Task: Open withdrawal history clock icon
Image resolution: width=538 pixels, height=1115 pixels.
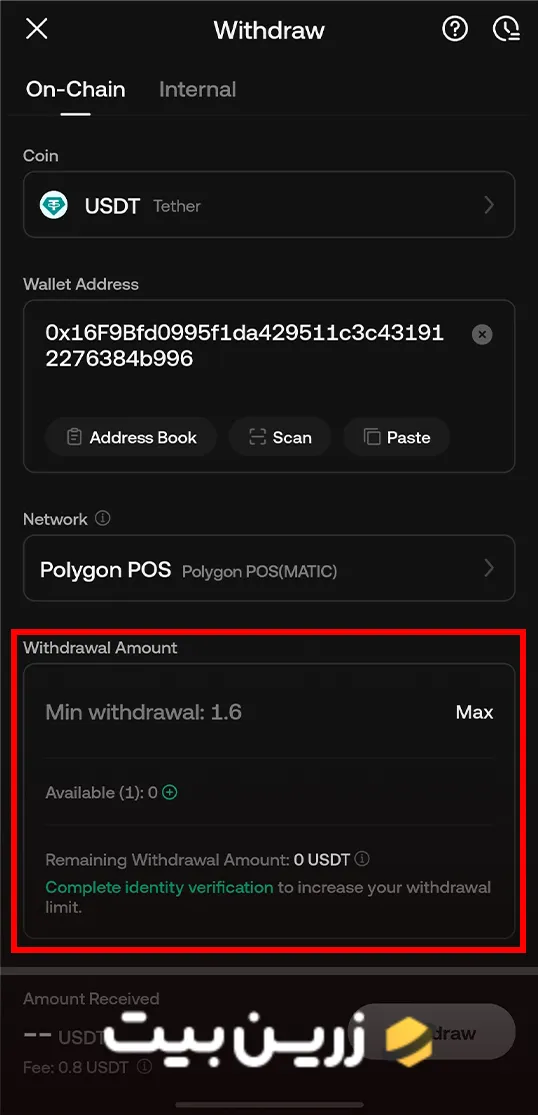Action: [x=505, y=29]
